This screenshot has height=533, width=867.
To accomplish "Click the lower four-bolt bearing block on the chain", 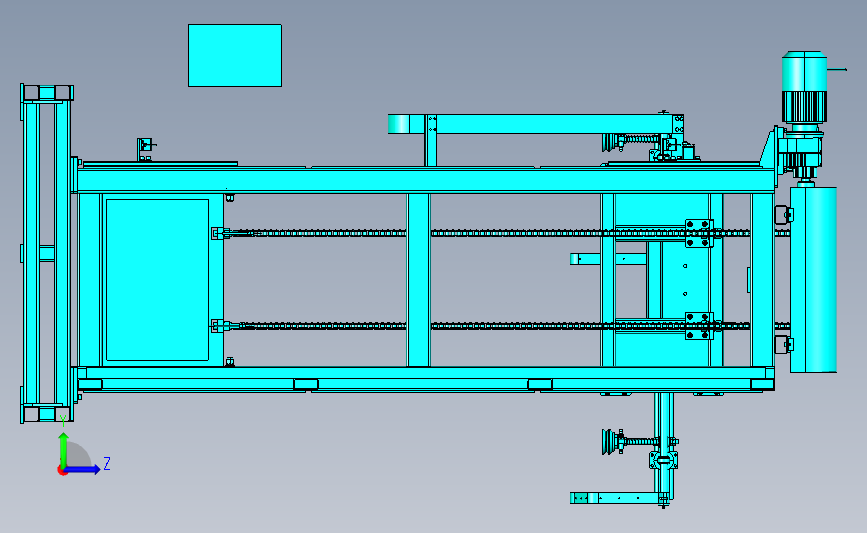I will coord(699,326).
